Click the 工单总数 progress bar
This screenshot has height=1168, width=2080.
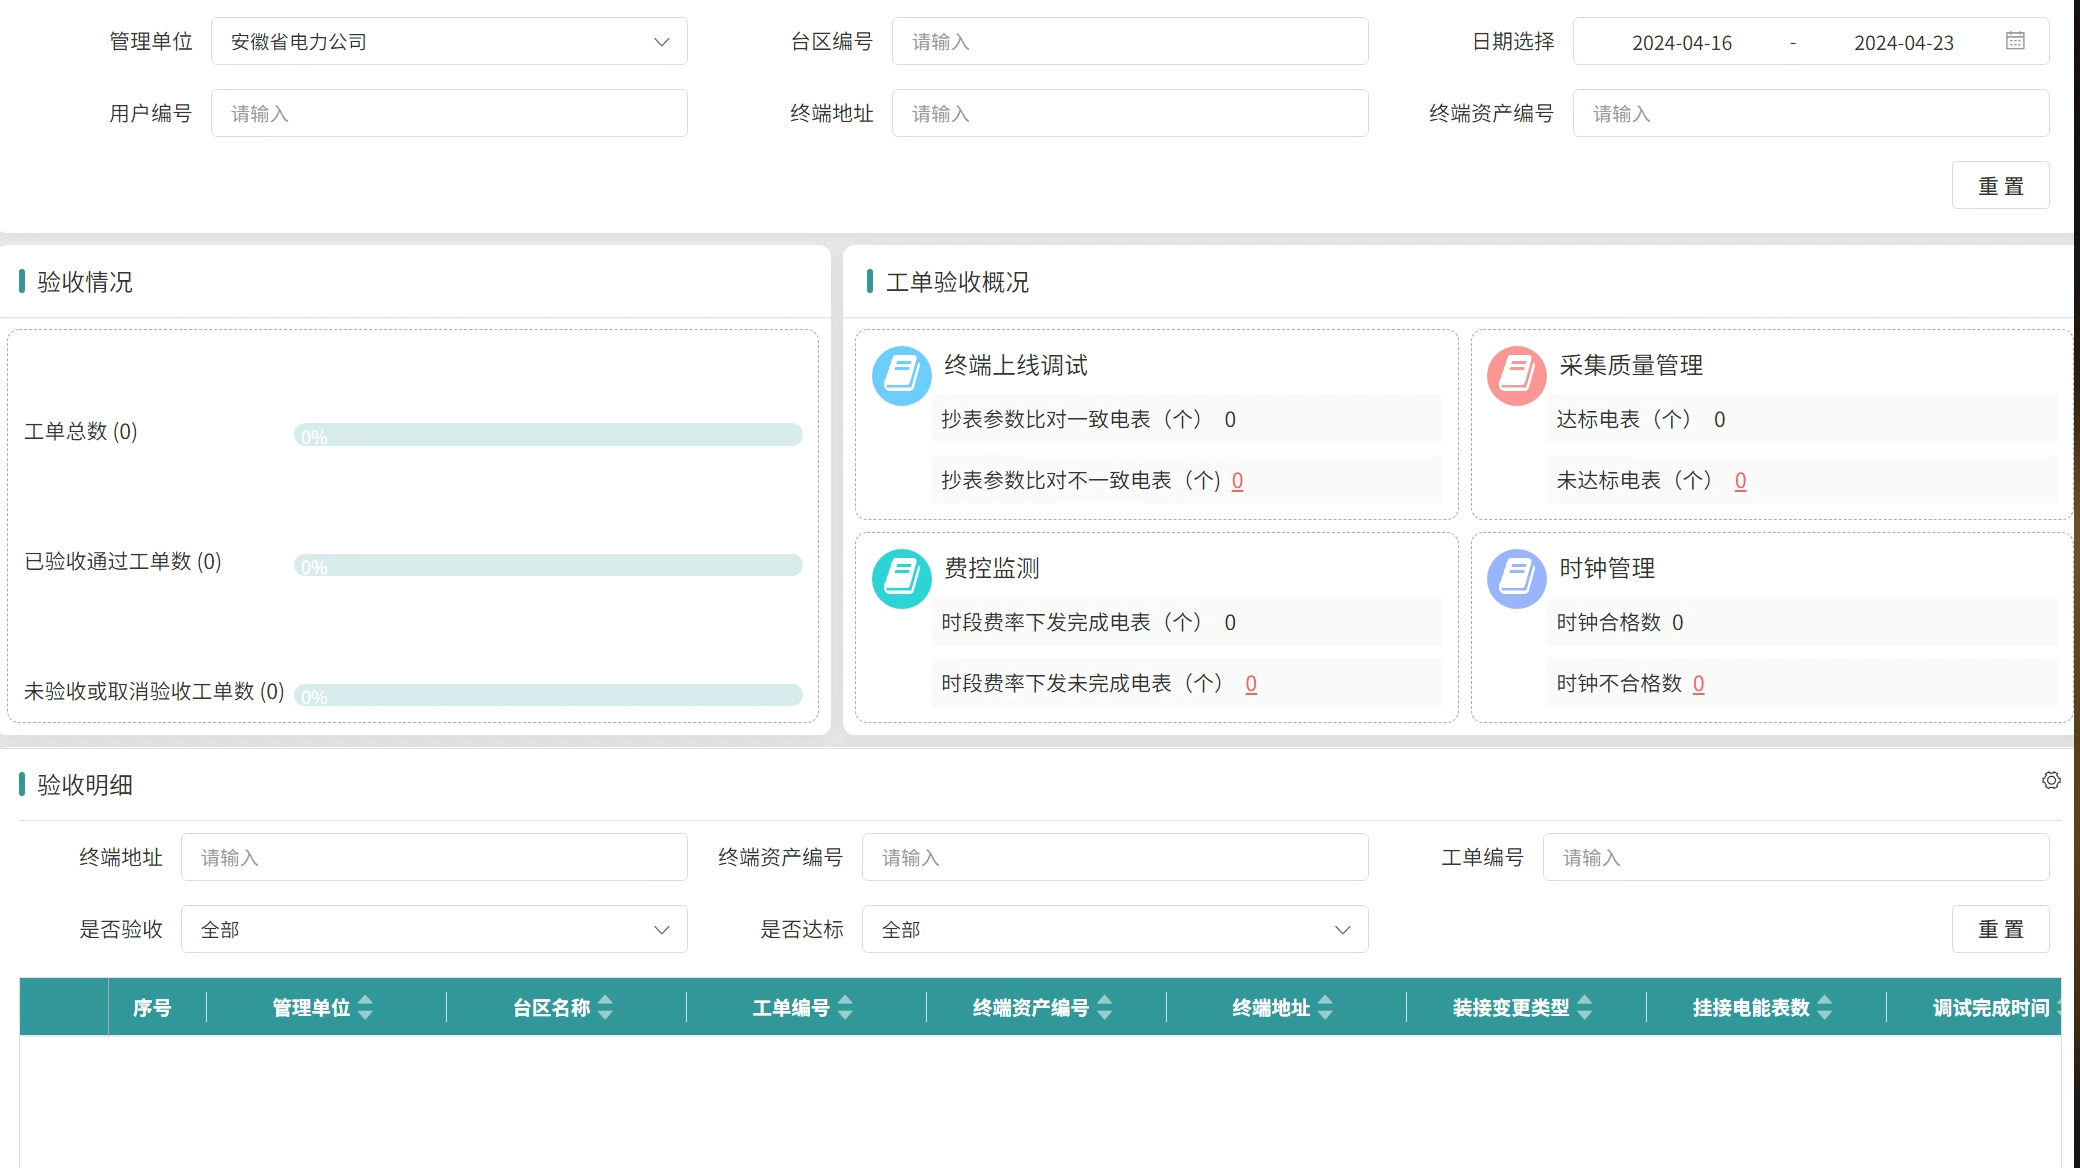pos(548,434)
